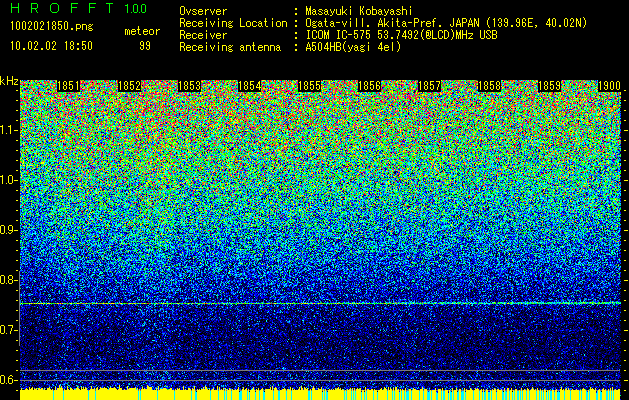This screenshot has width=629, height=400.
Task: Click the meteor label
Action: [x=142, y=31]
